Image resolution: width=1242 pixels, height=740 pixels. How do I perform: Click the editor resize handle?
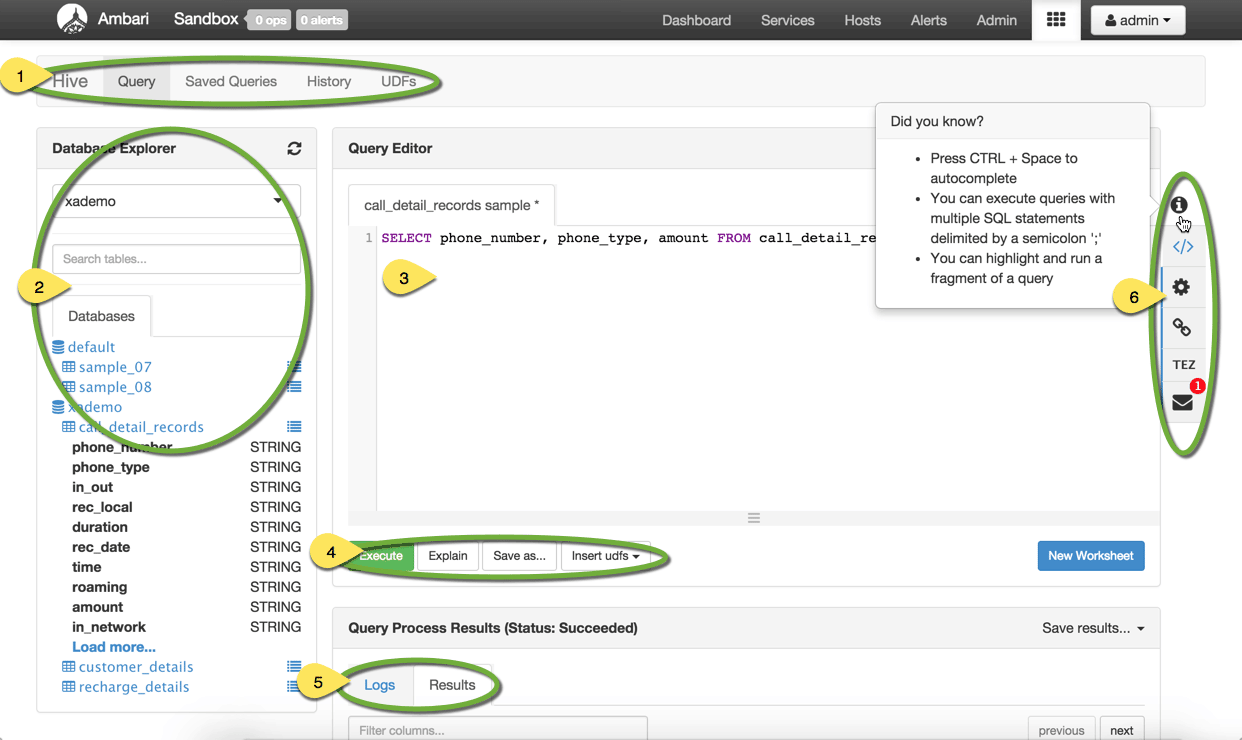(754, 518)
